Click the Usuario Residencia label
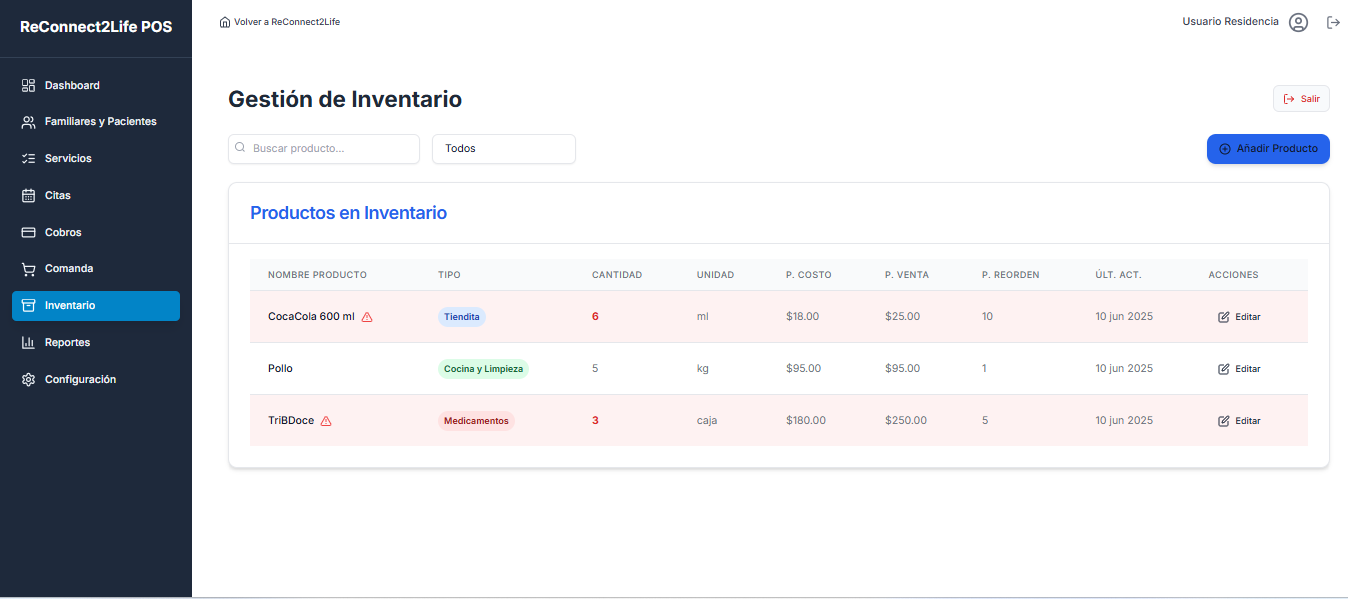 [x=1230, y=22]
